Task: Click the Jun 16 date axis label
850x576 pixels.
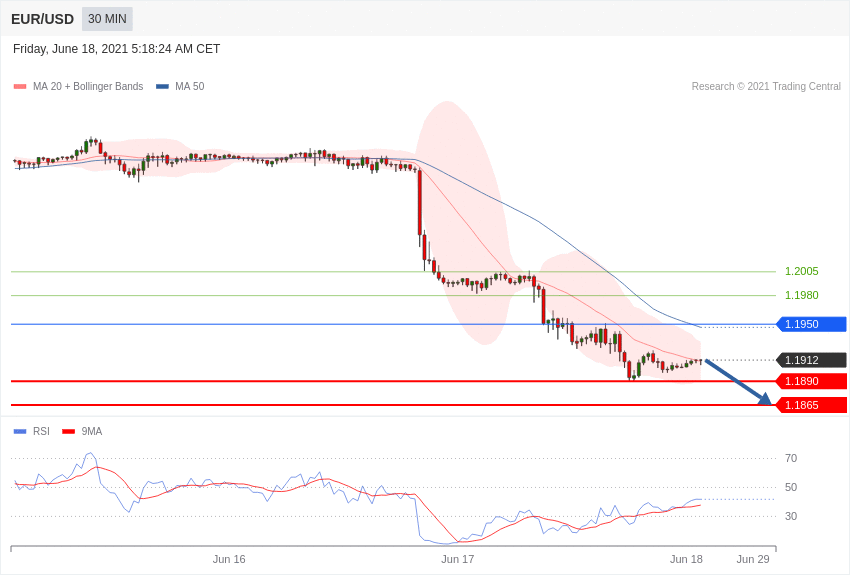Action: (229, 559)
